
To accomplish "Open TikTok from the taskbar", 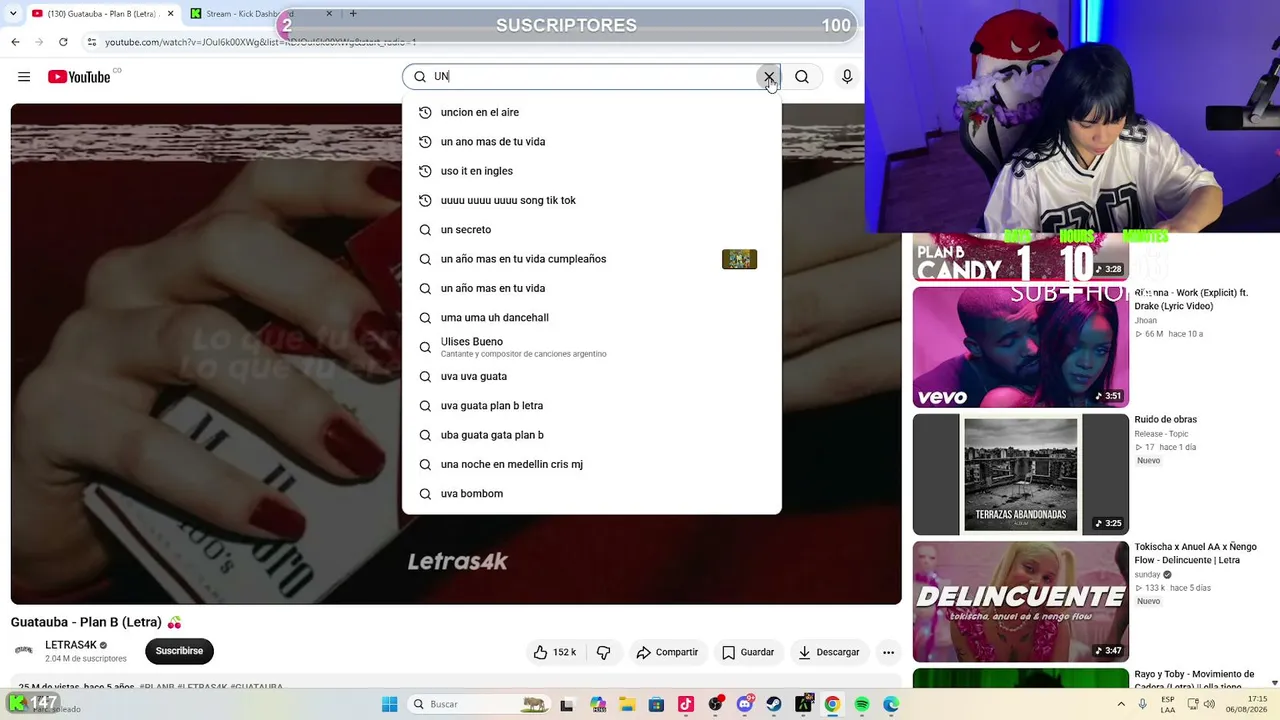I will click(685, 704).
